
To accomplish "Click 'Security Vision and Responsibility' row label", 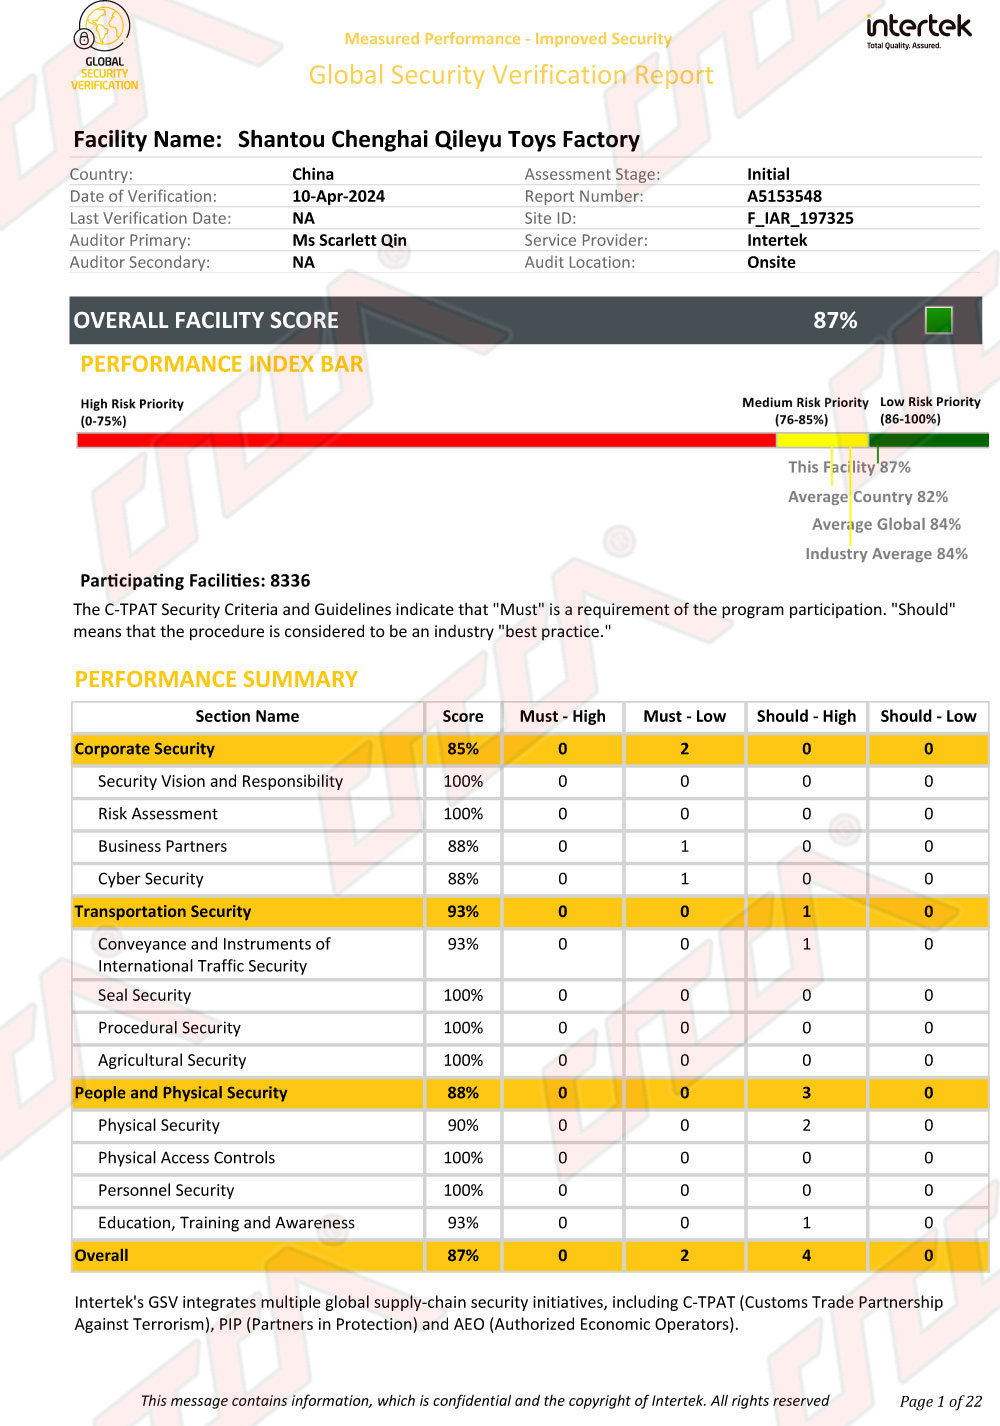I will (220, 781).
